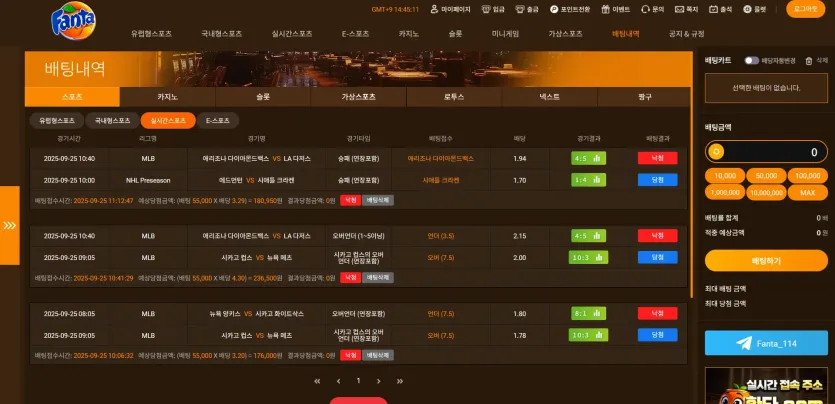This screenshot has height=404, width=835.
Task: Click 배팅삭제 for bet placed 10:41:29
Action: tap(378, 278)
